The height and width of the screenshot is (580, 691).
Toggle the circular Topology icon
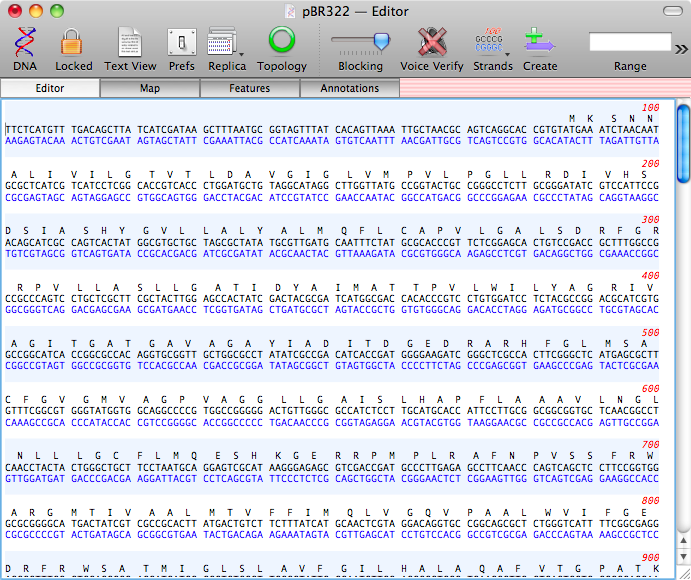(282, 42)
